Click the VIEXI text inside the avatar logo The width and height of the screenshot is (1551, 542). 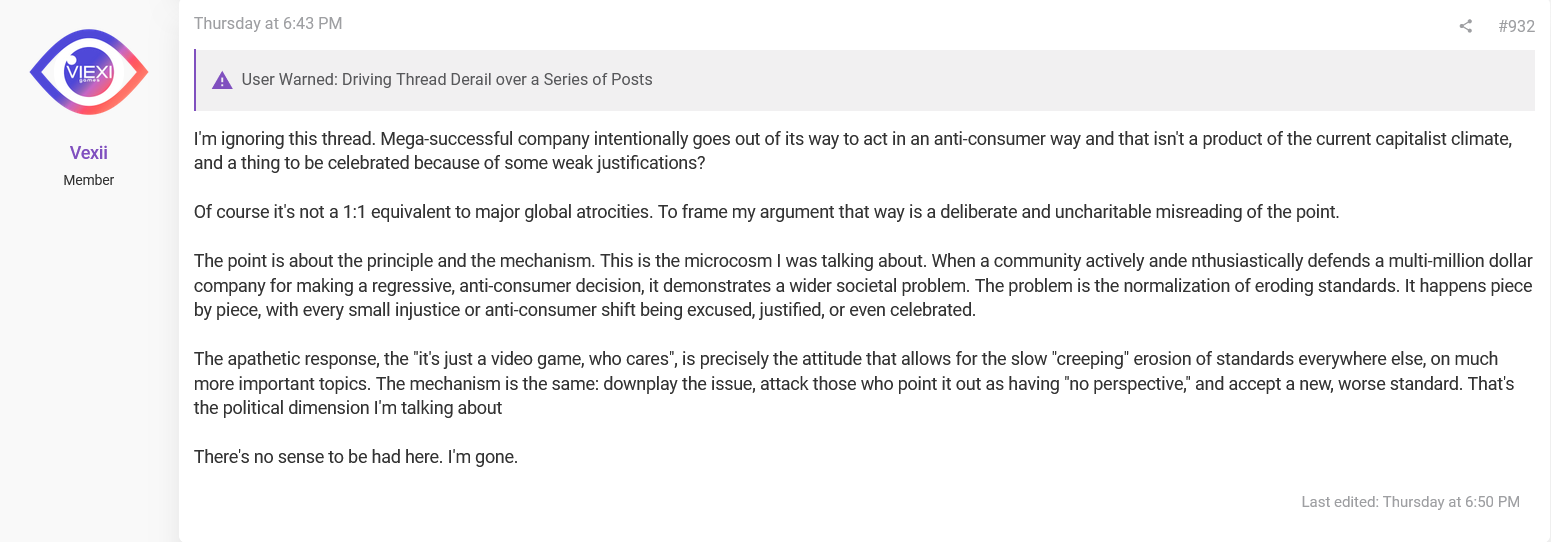89,70
